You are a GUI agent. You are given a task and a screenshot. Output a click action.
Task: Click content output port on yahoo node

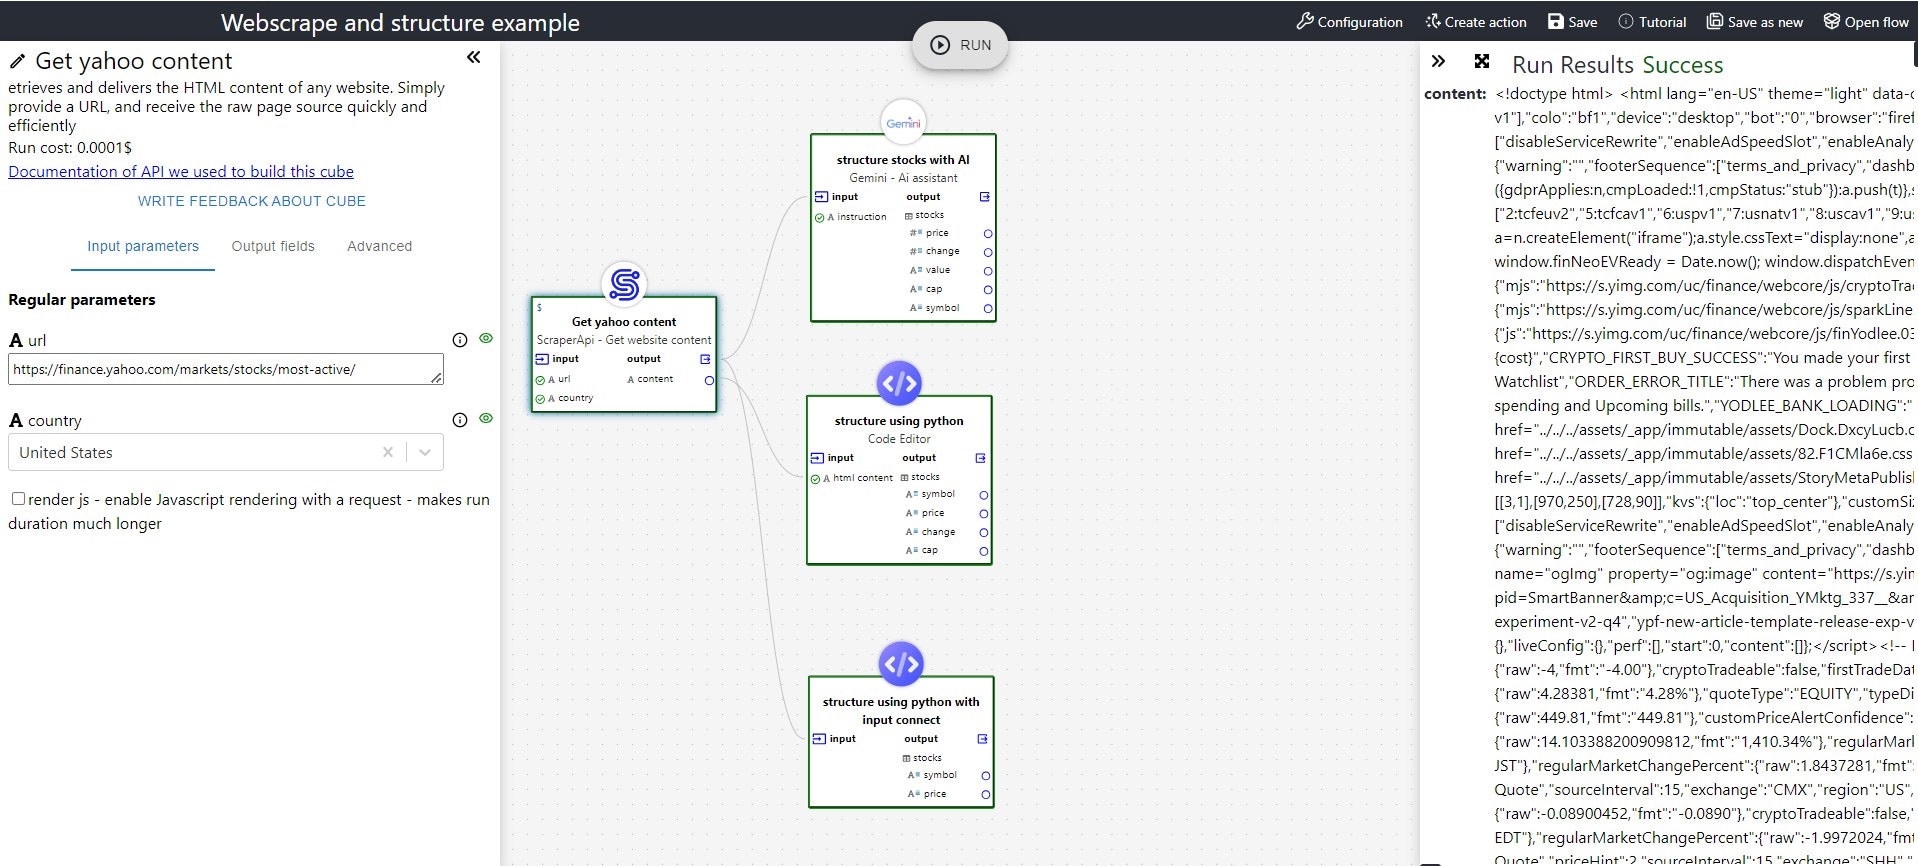[709, 380]
